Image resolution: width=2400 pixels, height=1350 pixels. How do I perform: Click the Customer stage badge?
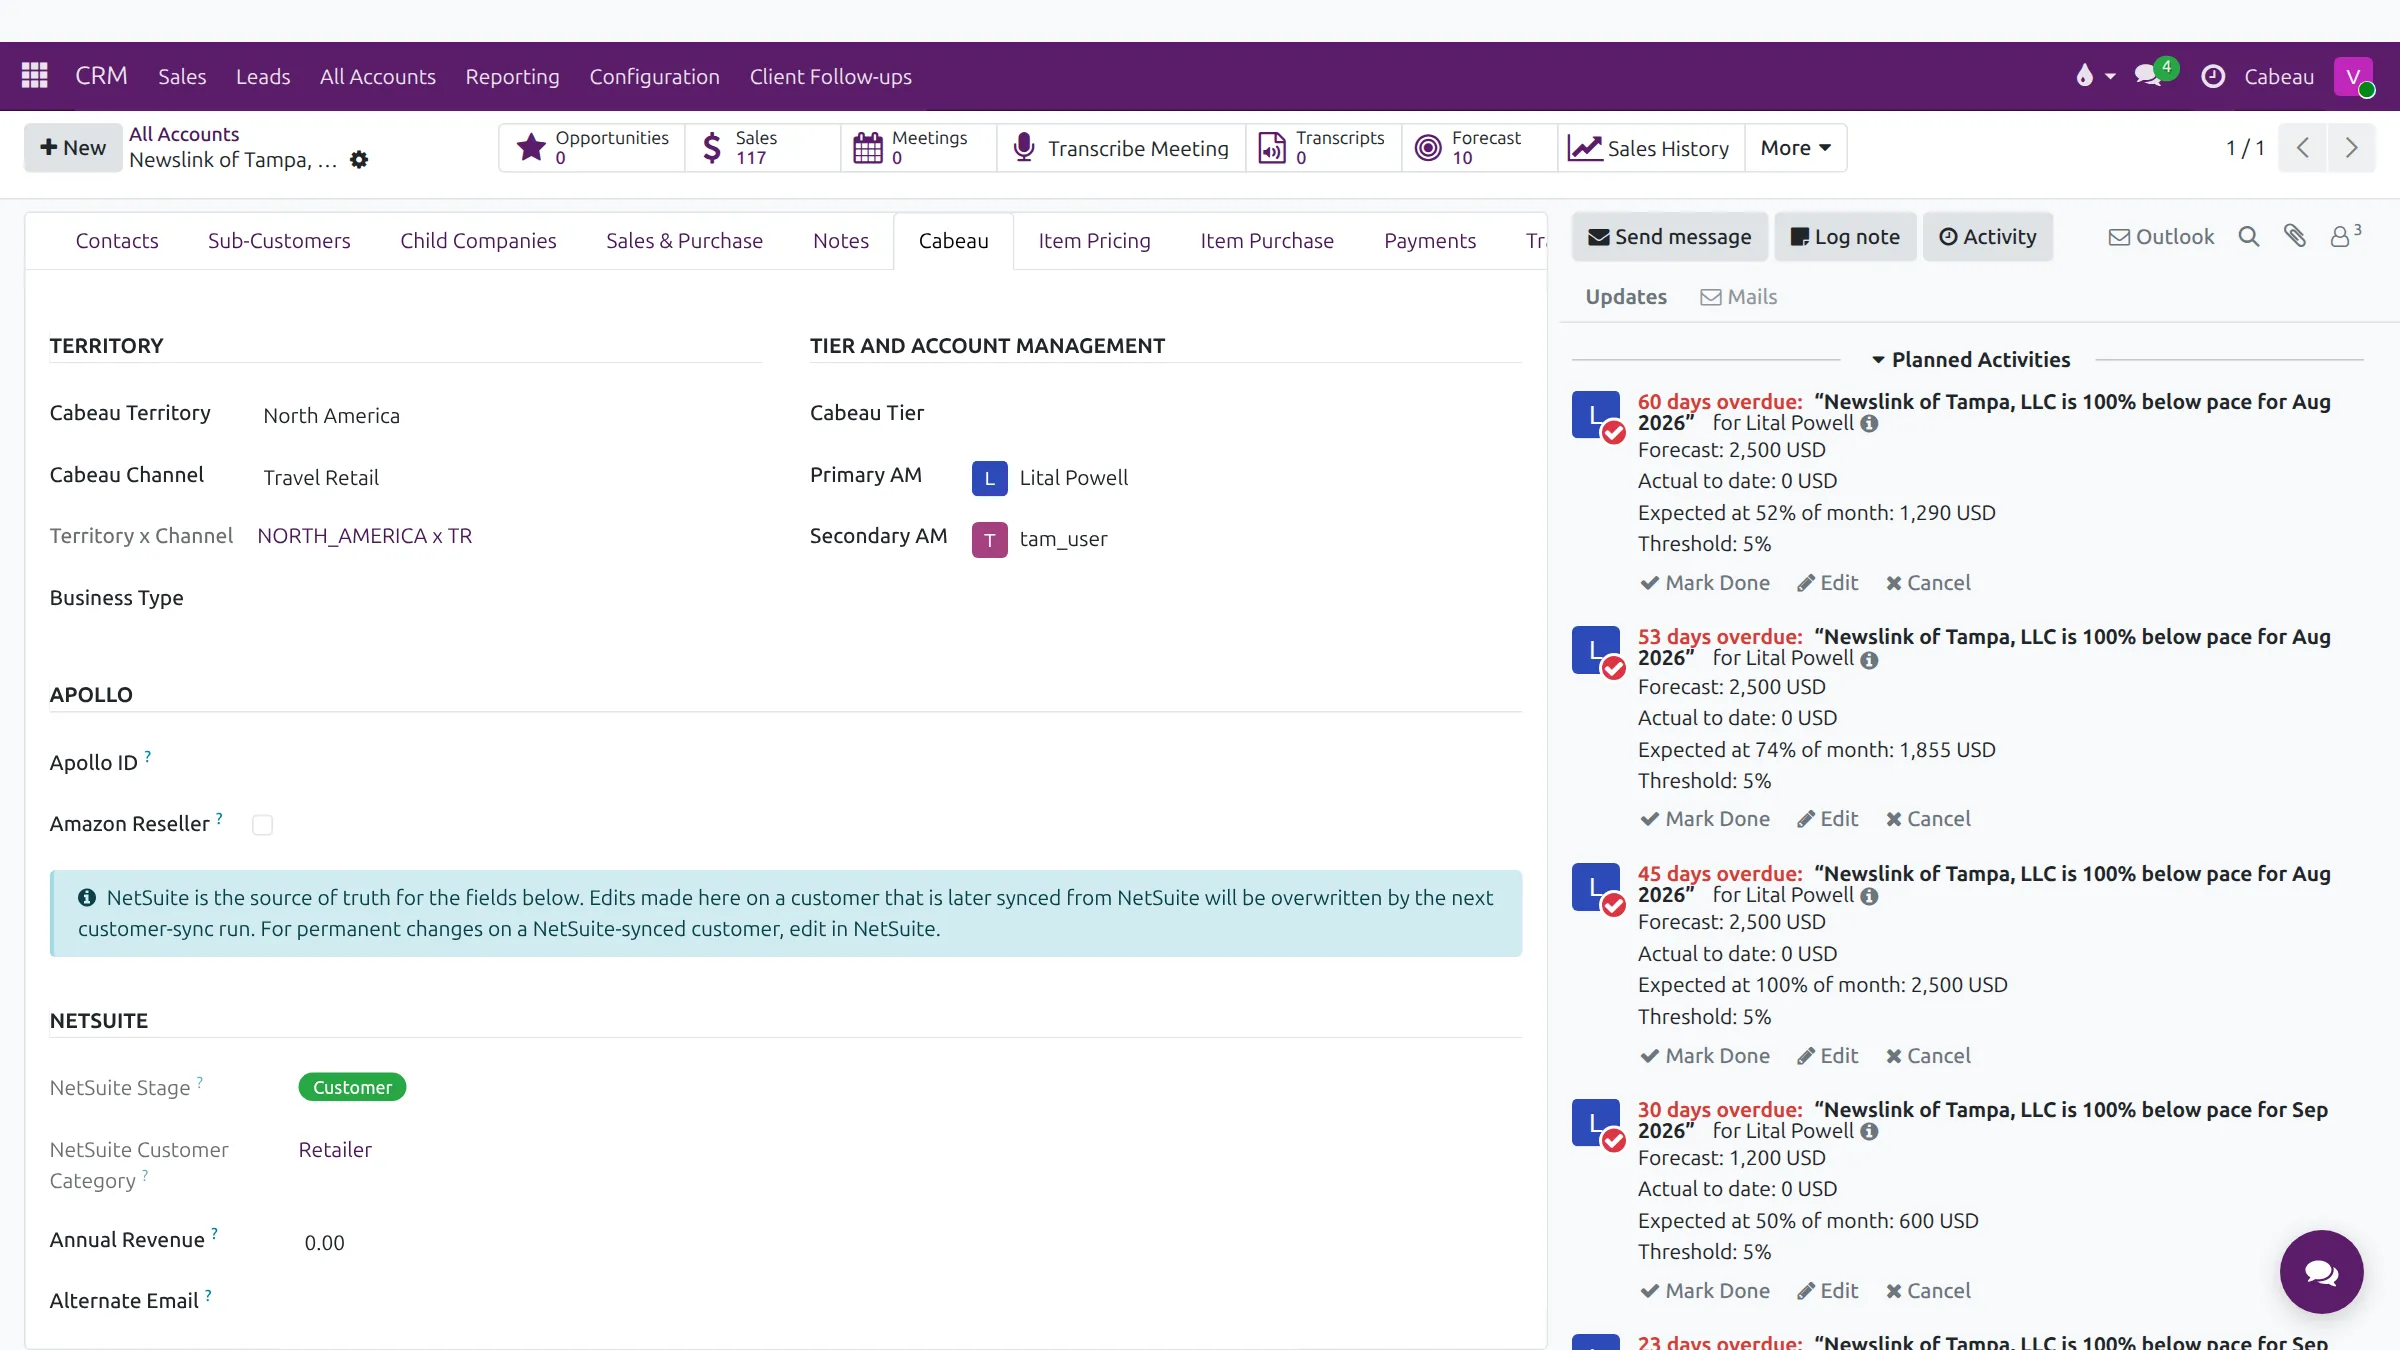tap(352, 1087)
